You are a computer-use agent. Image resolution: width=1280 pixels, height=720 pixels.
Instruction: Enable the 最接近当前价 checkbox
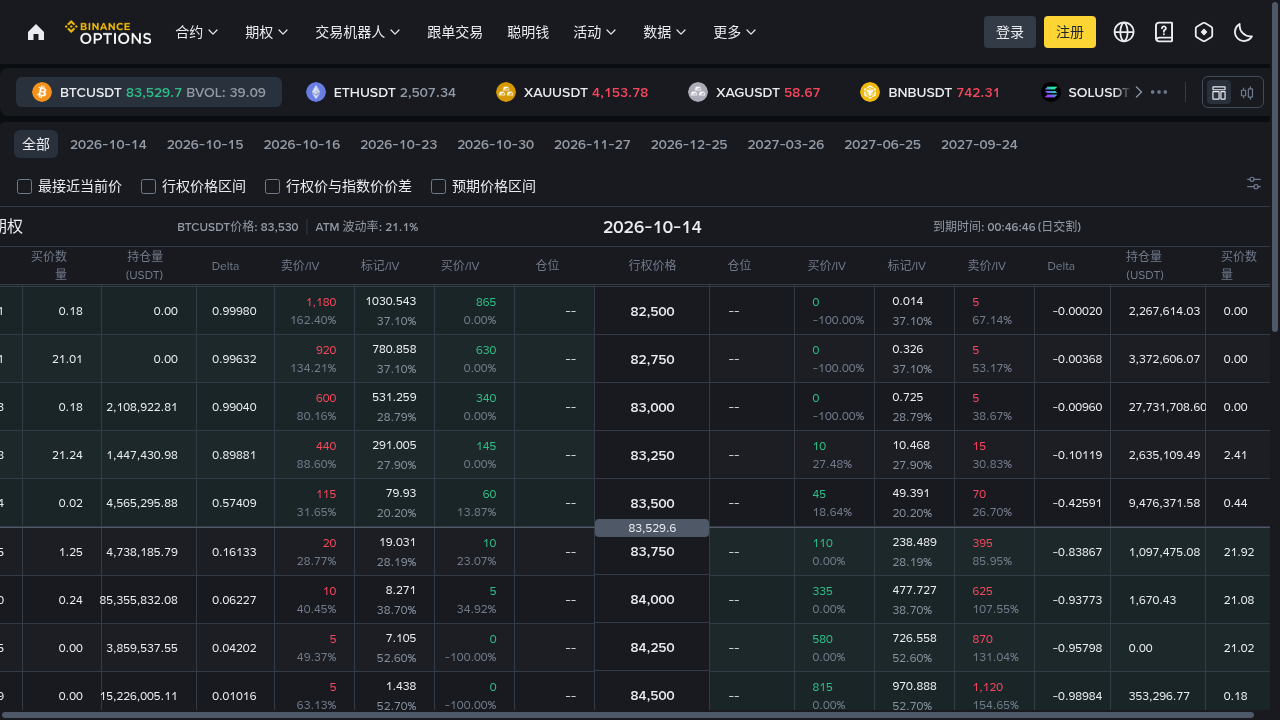[25, 186]
